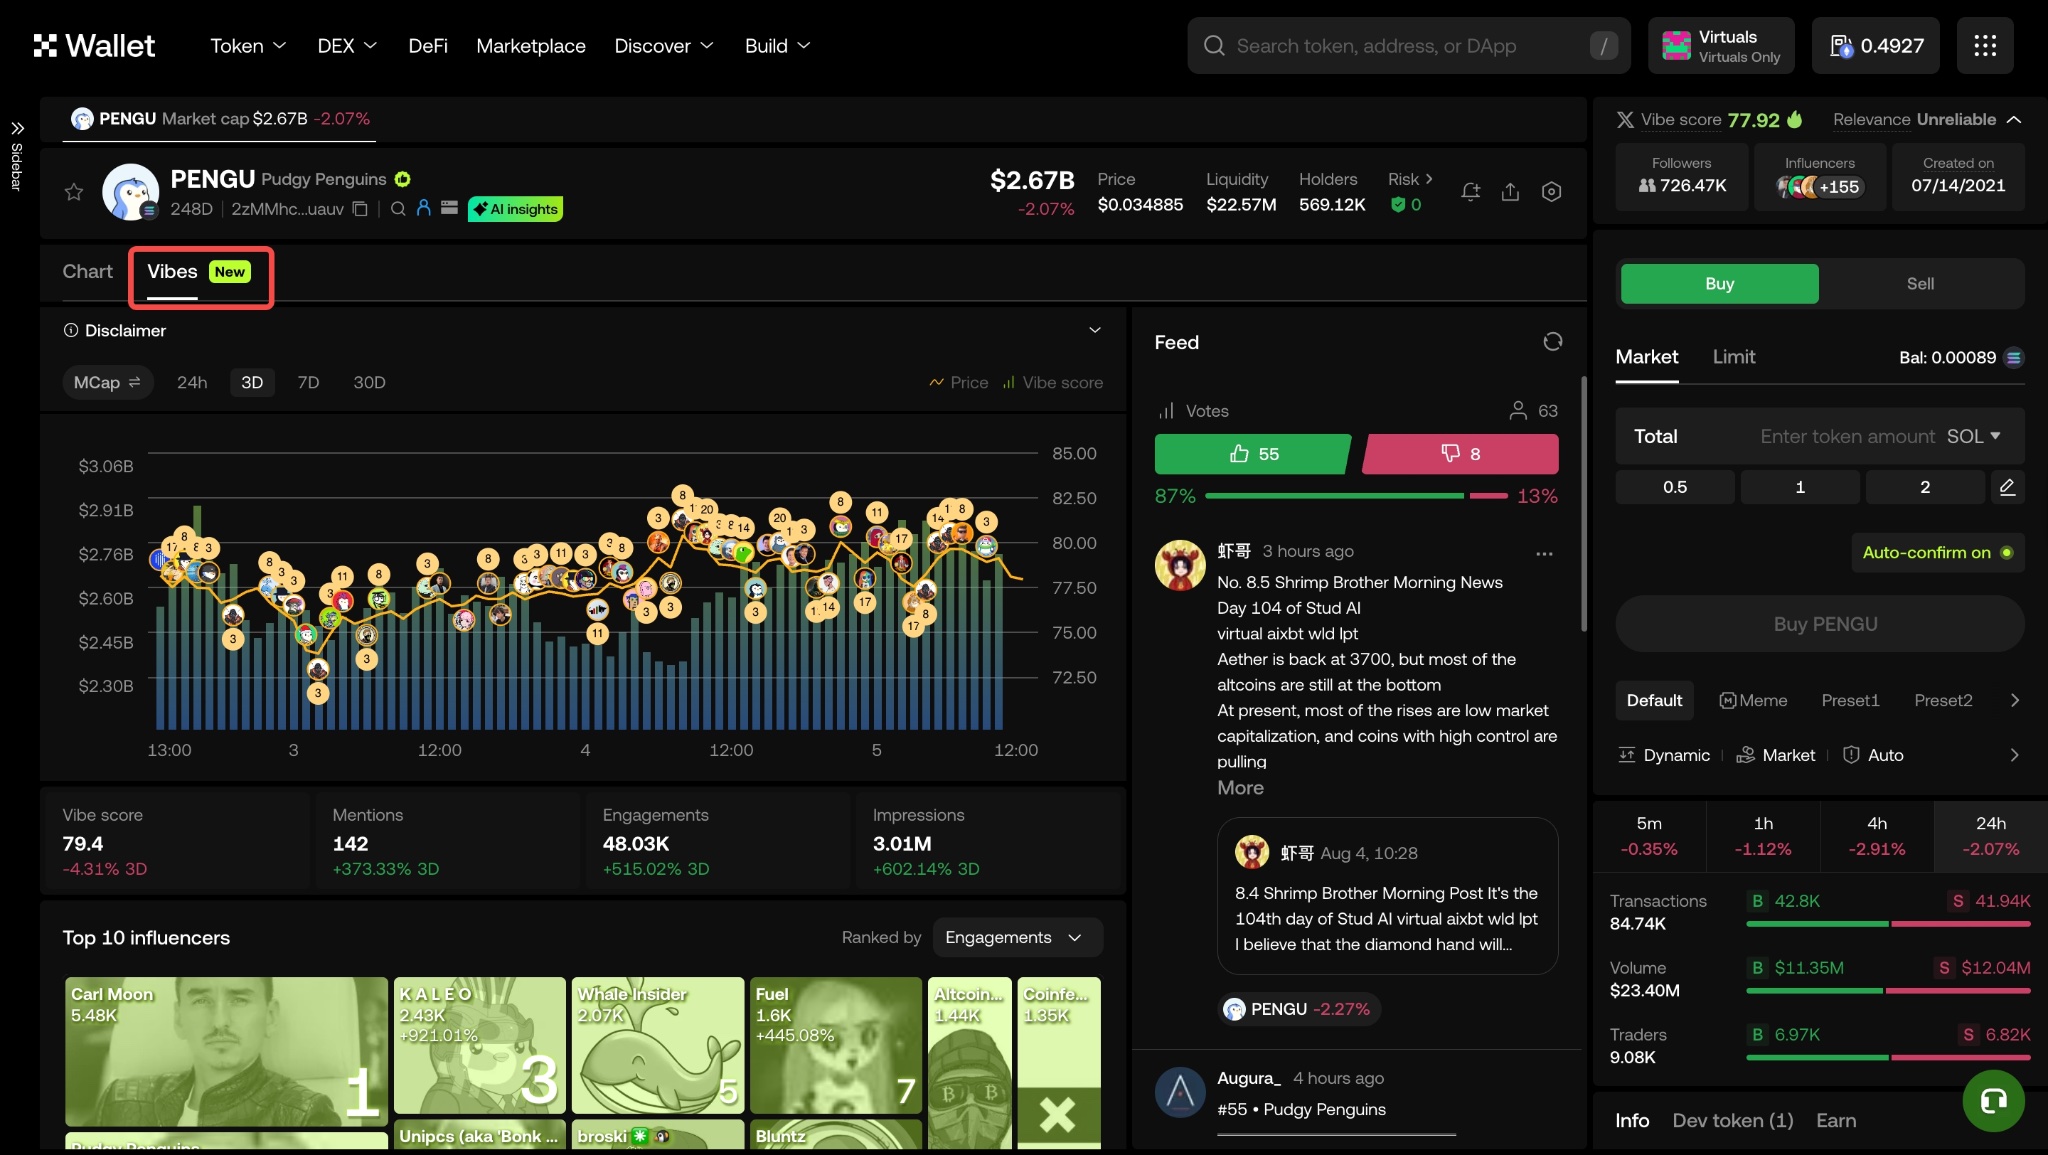This screenshot has height=1155, width=2048.
Task: Select the Limit order tab
Action: coord(1733,357)
